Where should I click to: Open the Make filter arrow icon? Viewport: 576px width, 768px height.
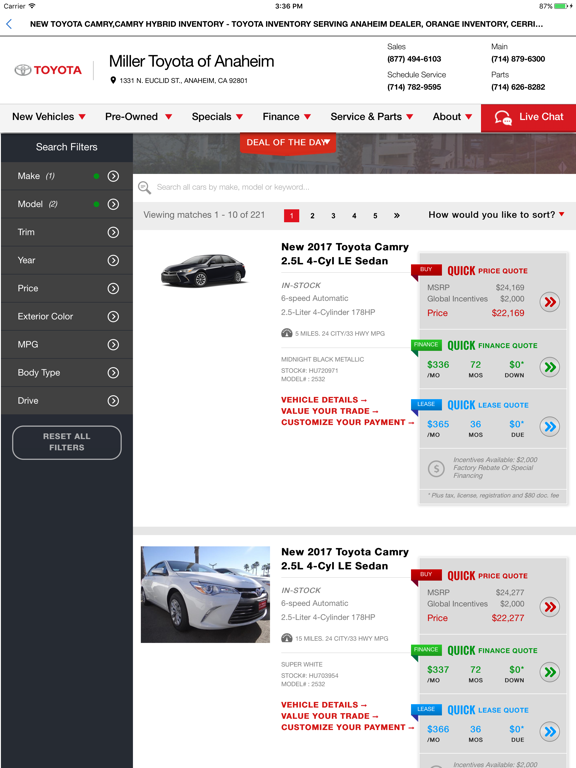coord(113,176)
